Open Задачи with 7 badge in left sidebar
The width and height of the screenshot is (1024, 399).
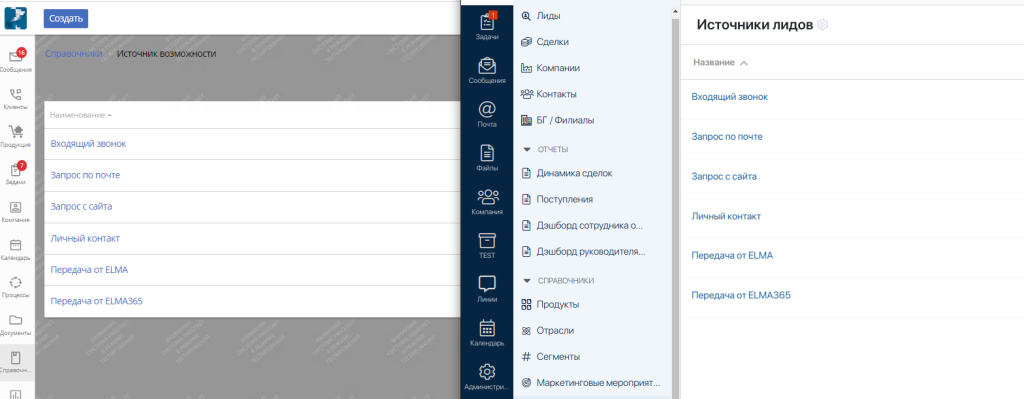tap(16, 174)
